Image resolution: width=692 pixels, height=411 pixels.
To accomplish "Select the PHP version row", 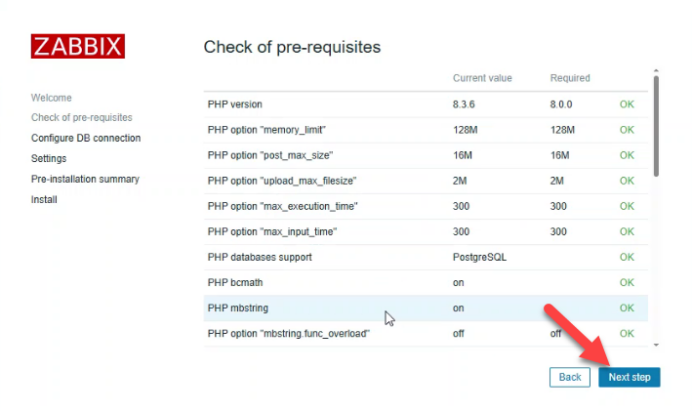I will [x=420, y=104].
